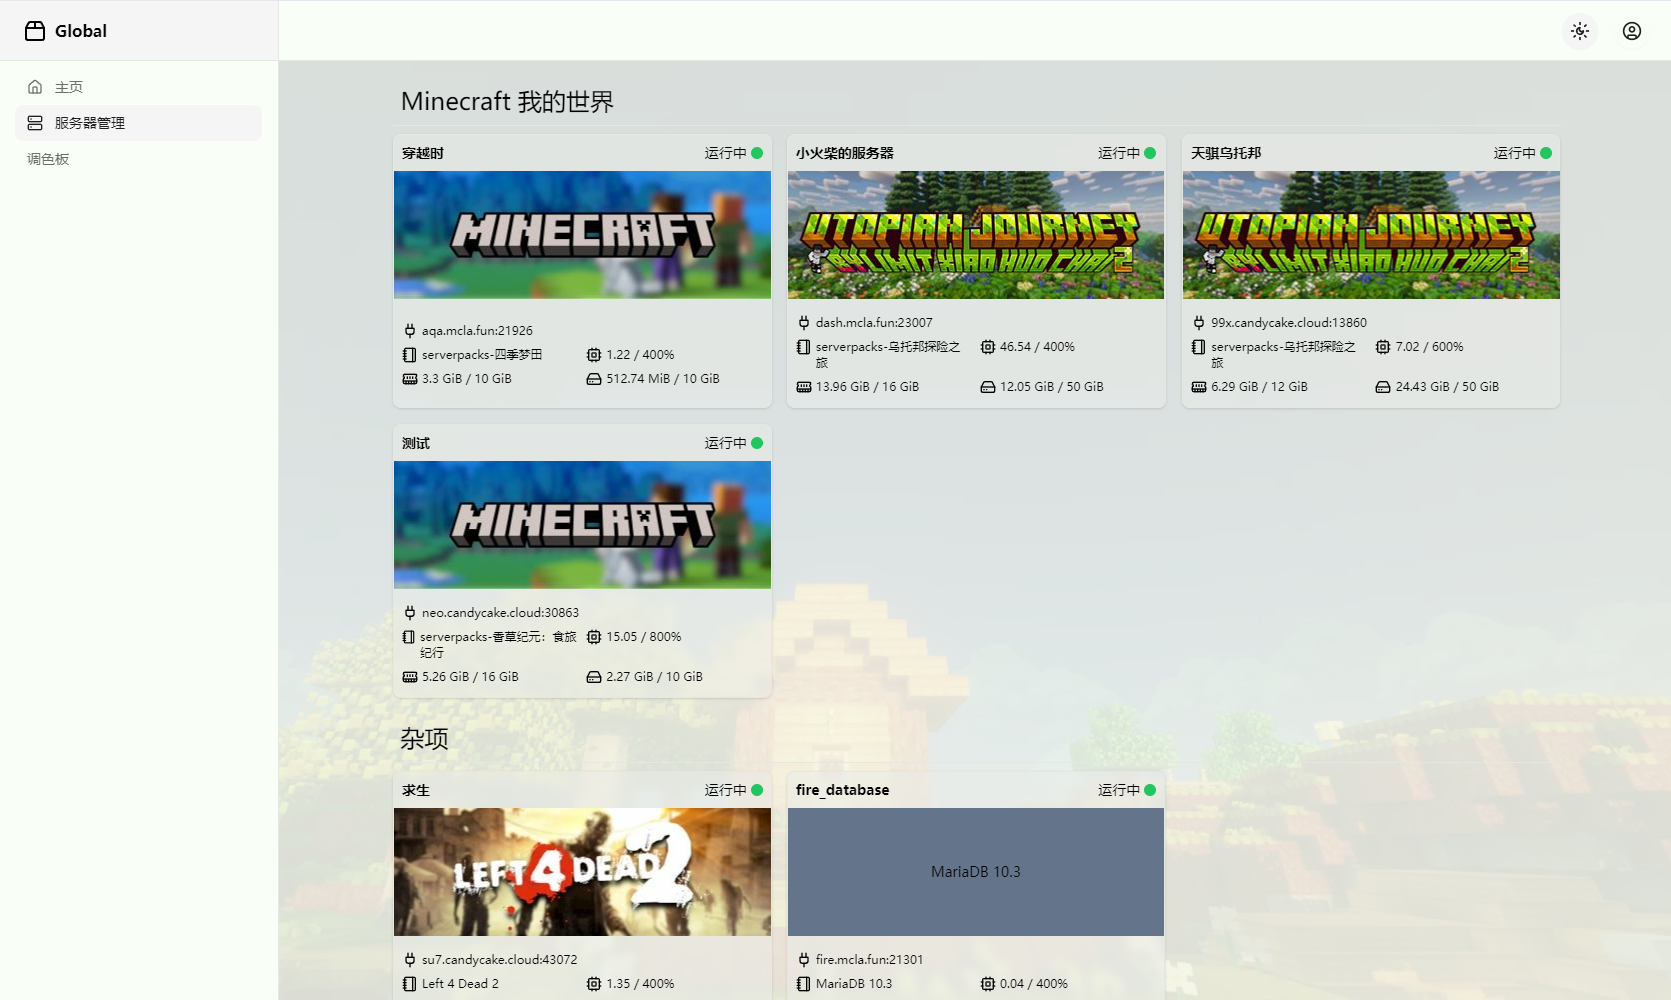The image size is (1671, 1000).
Task: Open the 天骐乌托邦 server title
Action: click(x=1226, y=153)
